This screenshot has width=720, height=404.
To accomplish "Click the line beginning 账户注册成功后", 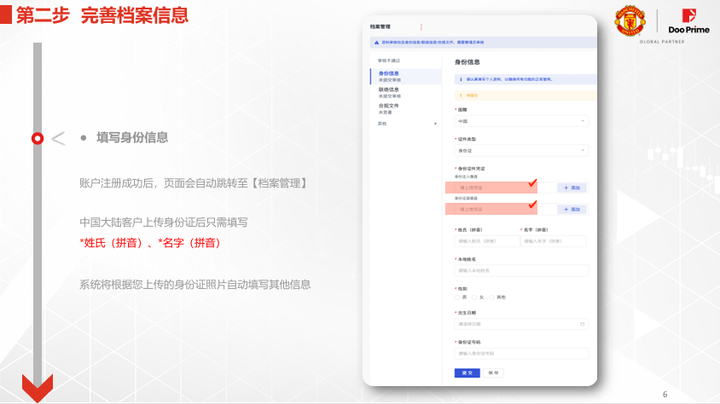I will [x=193, y=183].
